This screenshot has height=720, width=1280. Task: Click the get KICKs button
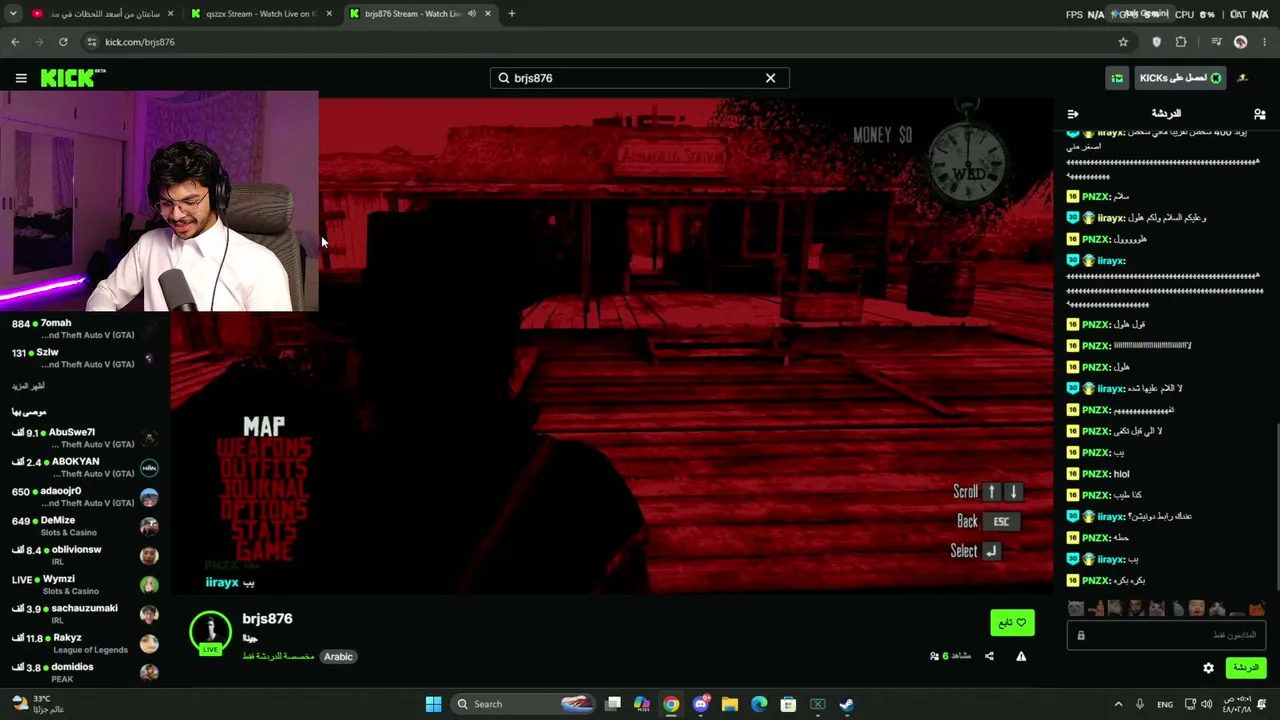coord(1180,78)
